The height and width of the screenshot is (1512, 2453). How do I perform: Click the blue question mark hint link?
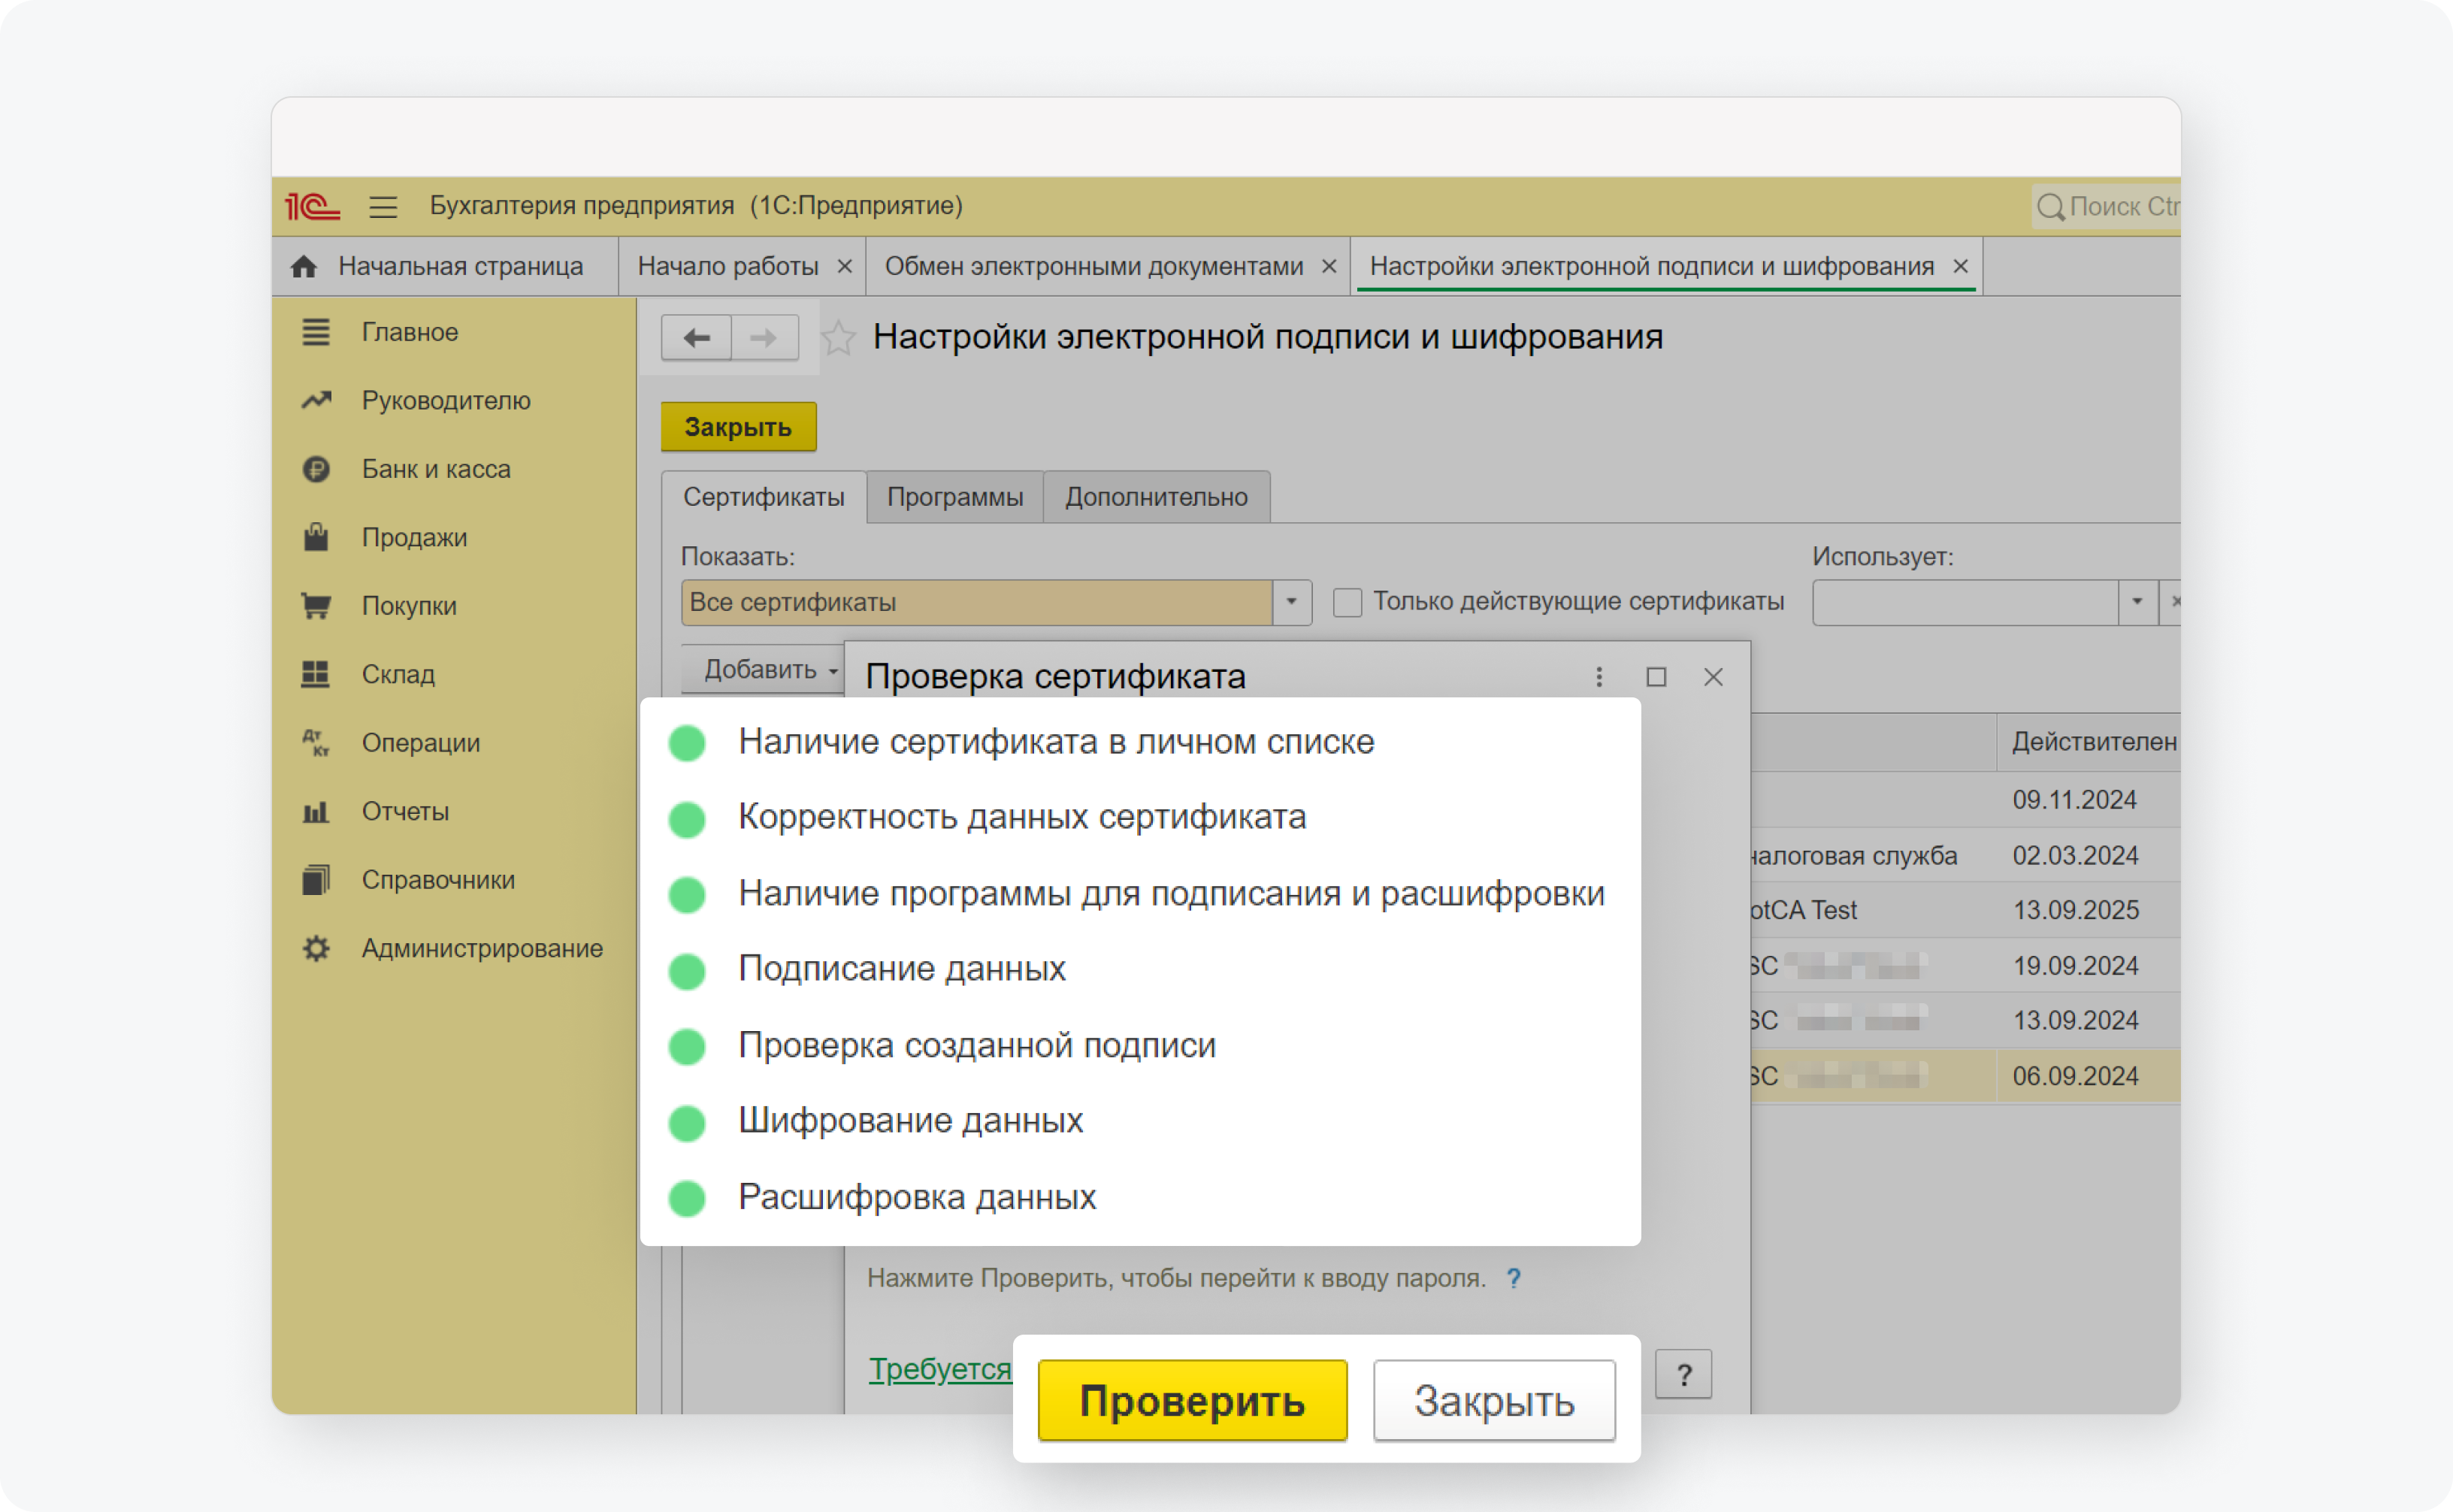[1514, 1278]
